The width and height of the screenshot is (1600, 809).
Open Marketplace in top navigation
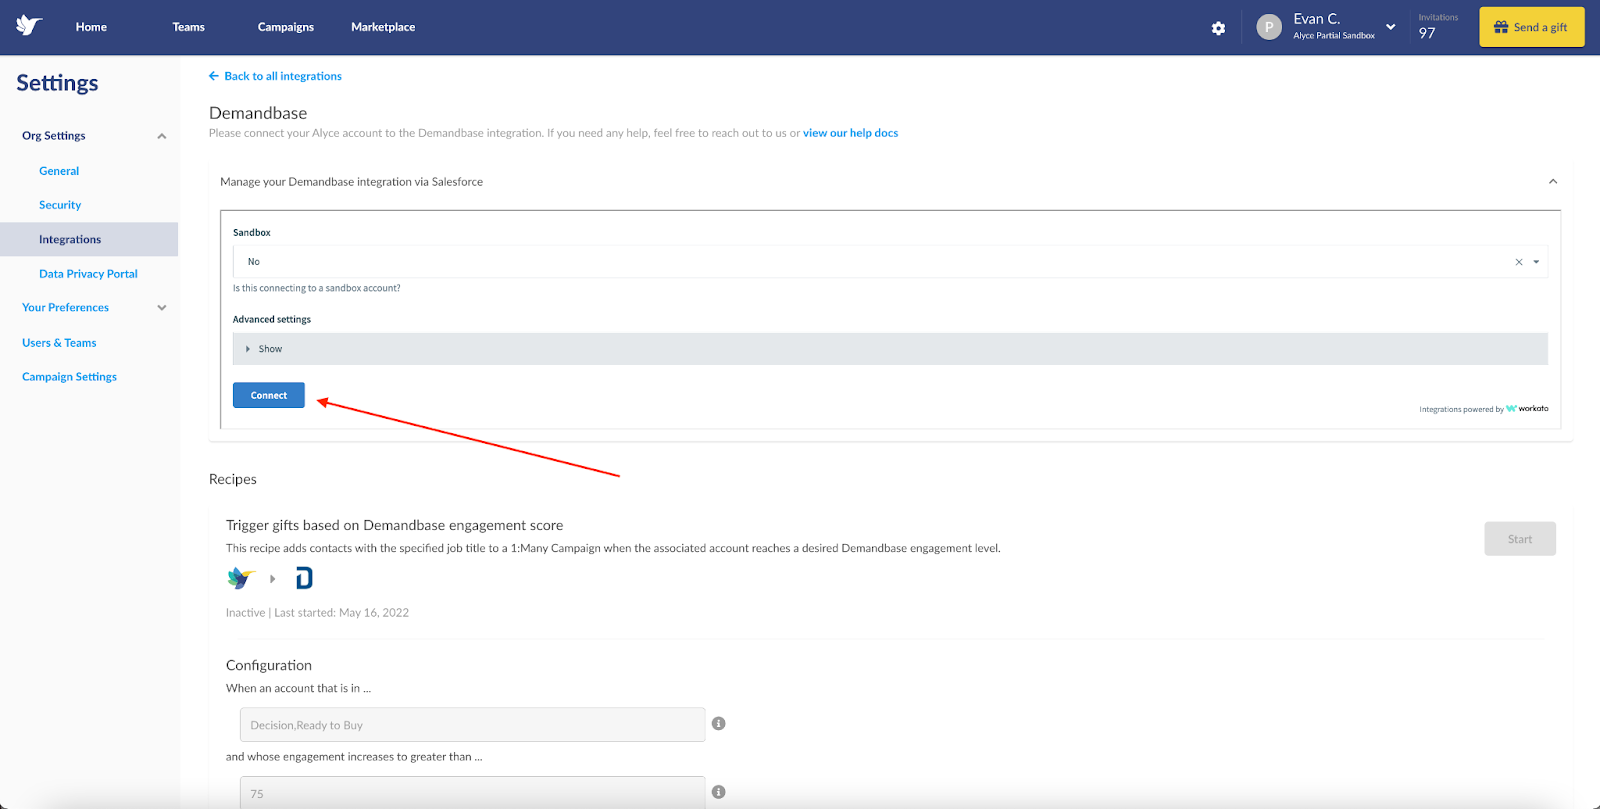383,27
